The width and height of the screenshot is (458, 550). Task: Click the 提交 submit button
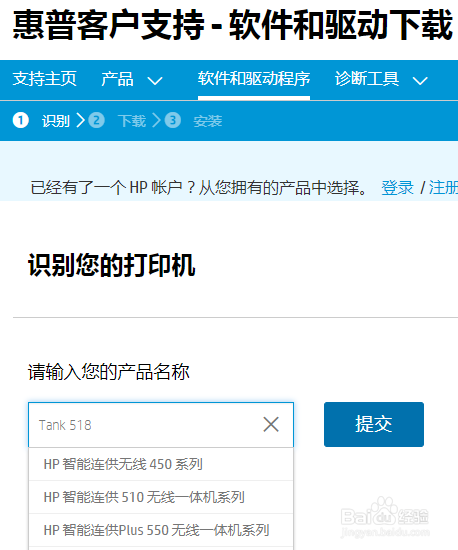tap(374, 424)
